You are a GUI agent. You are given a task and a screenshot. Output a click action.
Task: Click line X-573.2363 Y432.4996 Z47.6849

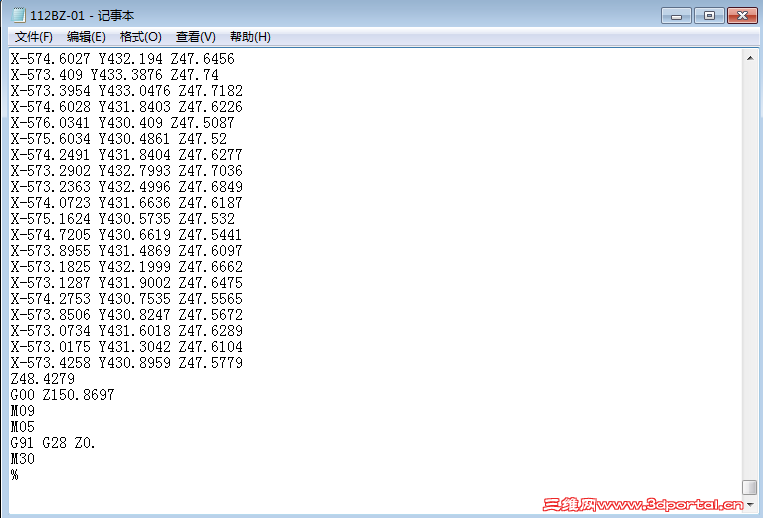[x=127, y=187]
